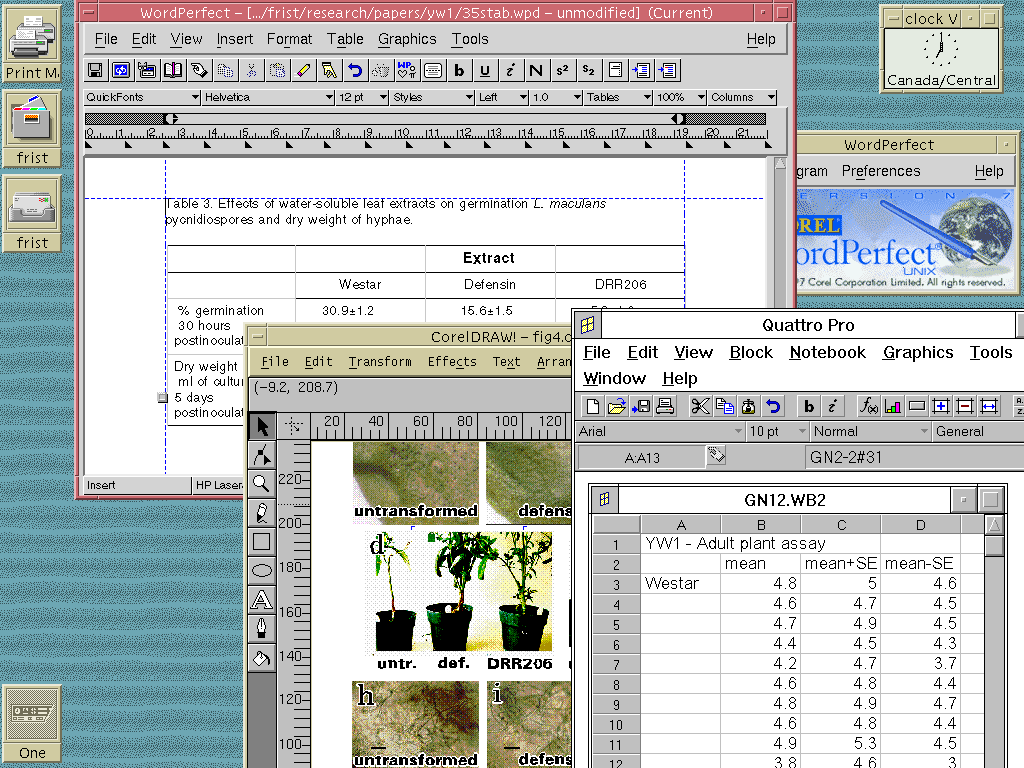Click column B header in GN12.WB2
Viewport: 1024px width, 768px height.
pyautogui.click(x=761, y=525)
